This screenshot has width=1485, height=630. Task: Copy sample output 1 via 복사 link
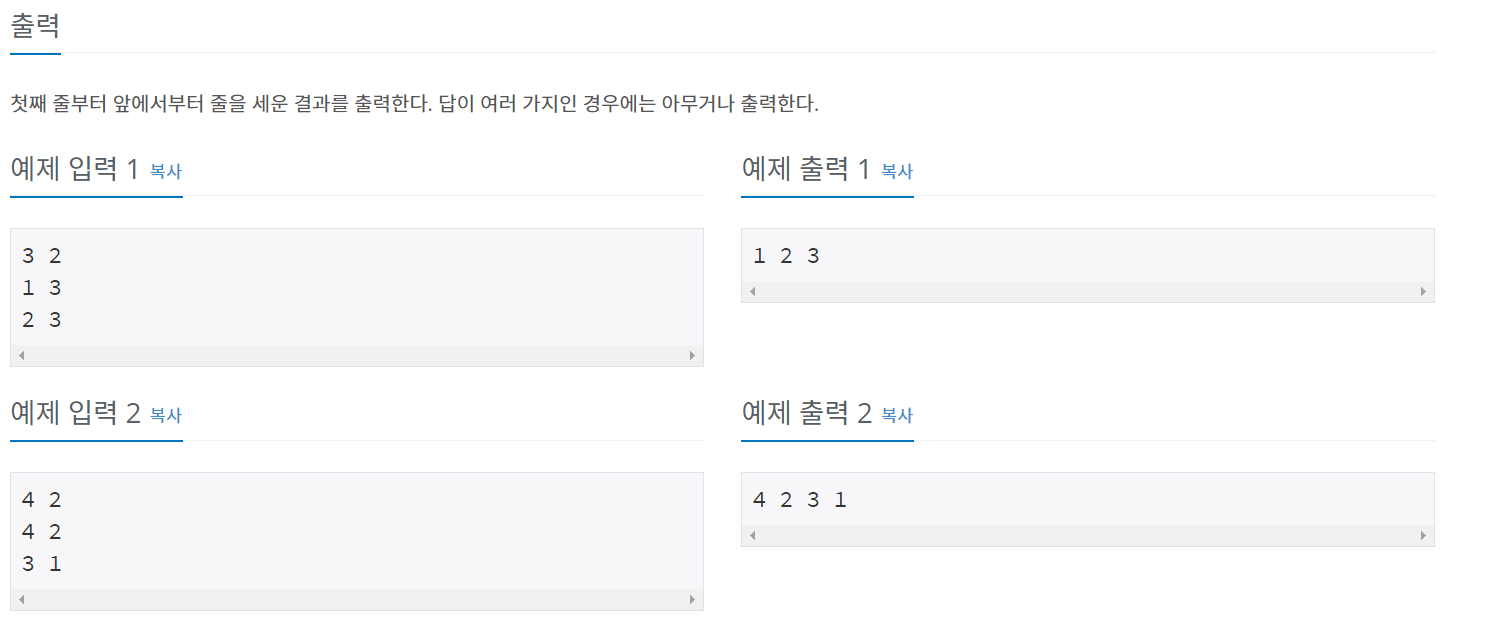coord(897,171)
